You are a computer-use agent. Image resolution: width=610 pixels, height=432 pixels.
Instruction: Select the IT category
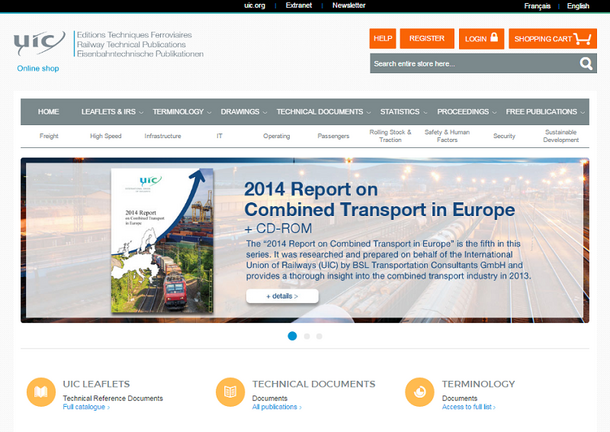point(219,136)
